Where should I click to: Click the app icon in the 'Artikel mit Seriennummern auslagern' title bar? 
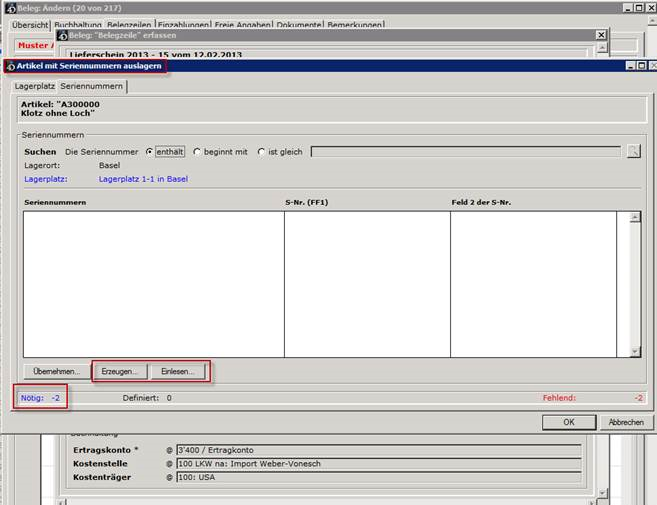coord(9,66)
